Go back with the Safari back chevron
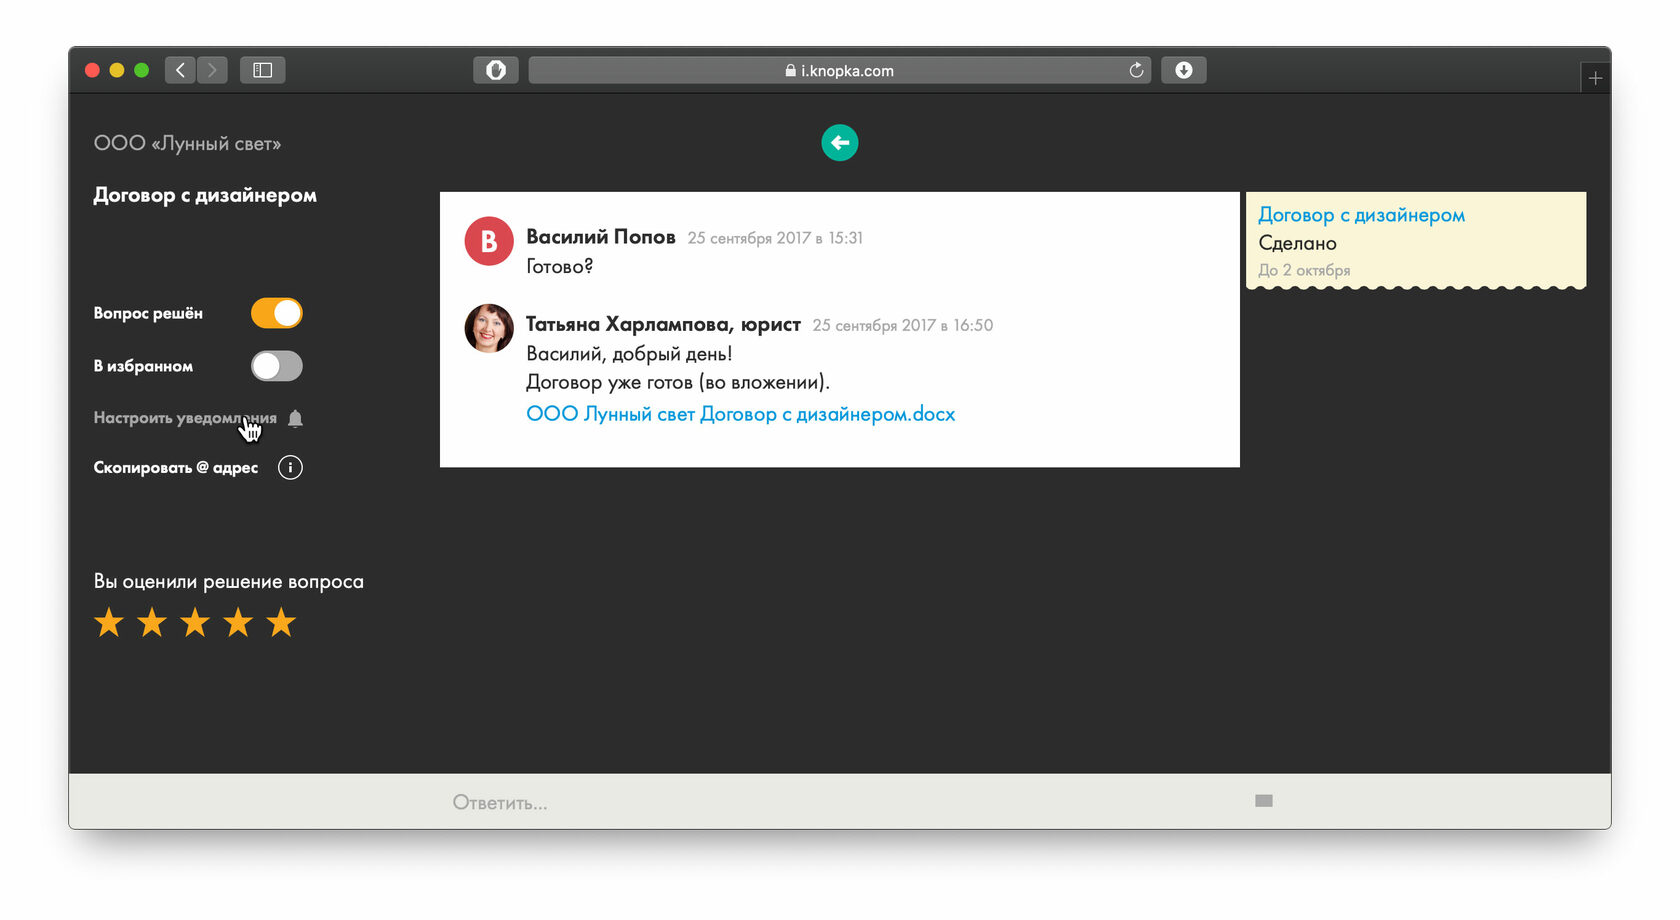Viewport: 1680px width, 920px height. click(x=180, y=70)
